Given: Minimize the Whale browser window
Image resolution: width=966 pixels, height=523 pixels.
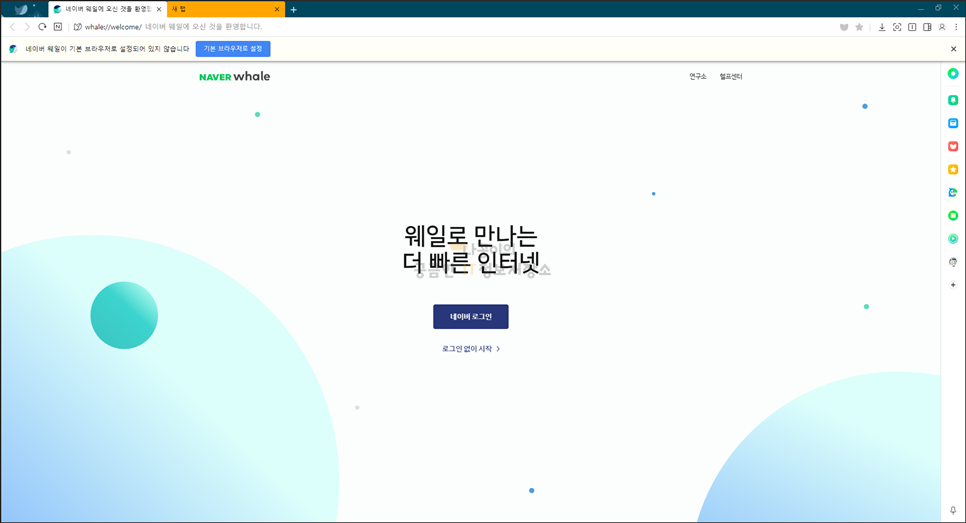Looking at the screenshot, I should pos(921,9).
